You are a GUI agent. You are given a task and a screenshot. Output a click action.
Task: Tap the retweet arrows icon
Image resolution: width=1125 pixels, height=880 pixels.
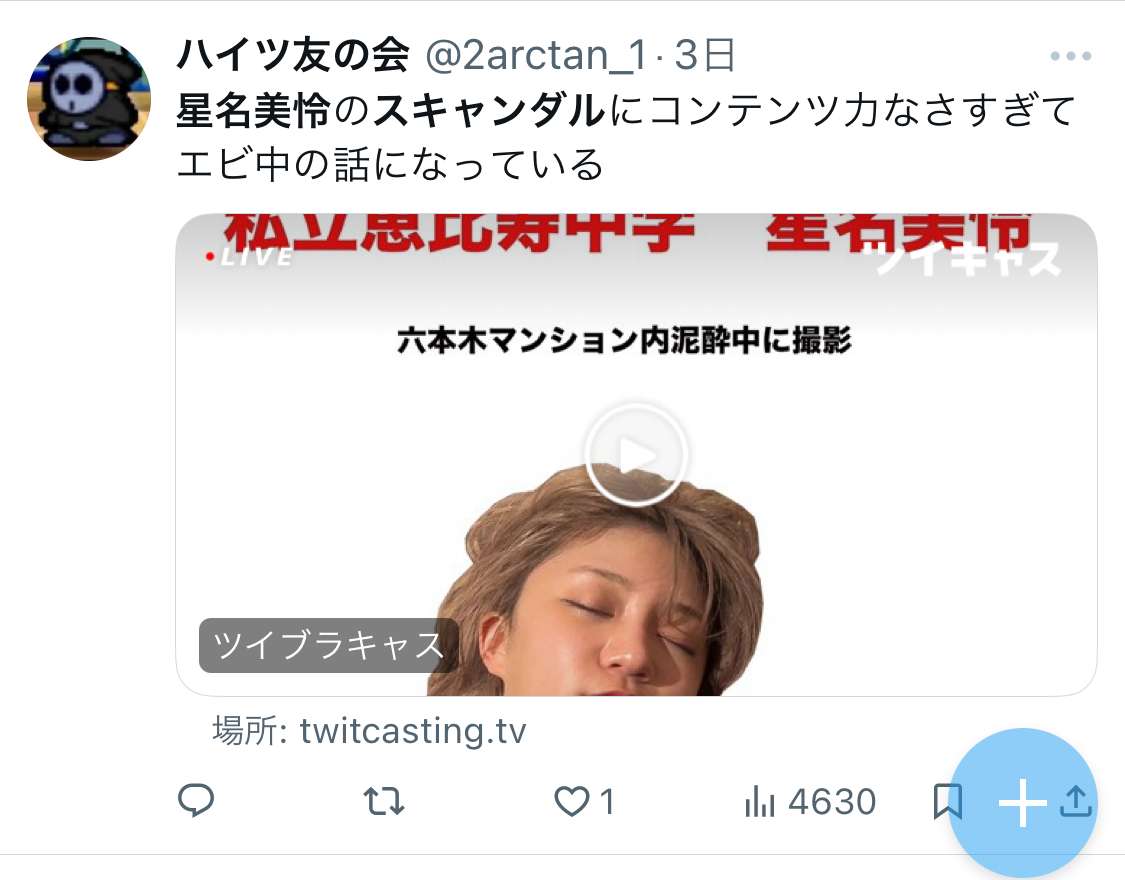pos(384,801)
